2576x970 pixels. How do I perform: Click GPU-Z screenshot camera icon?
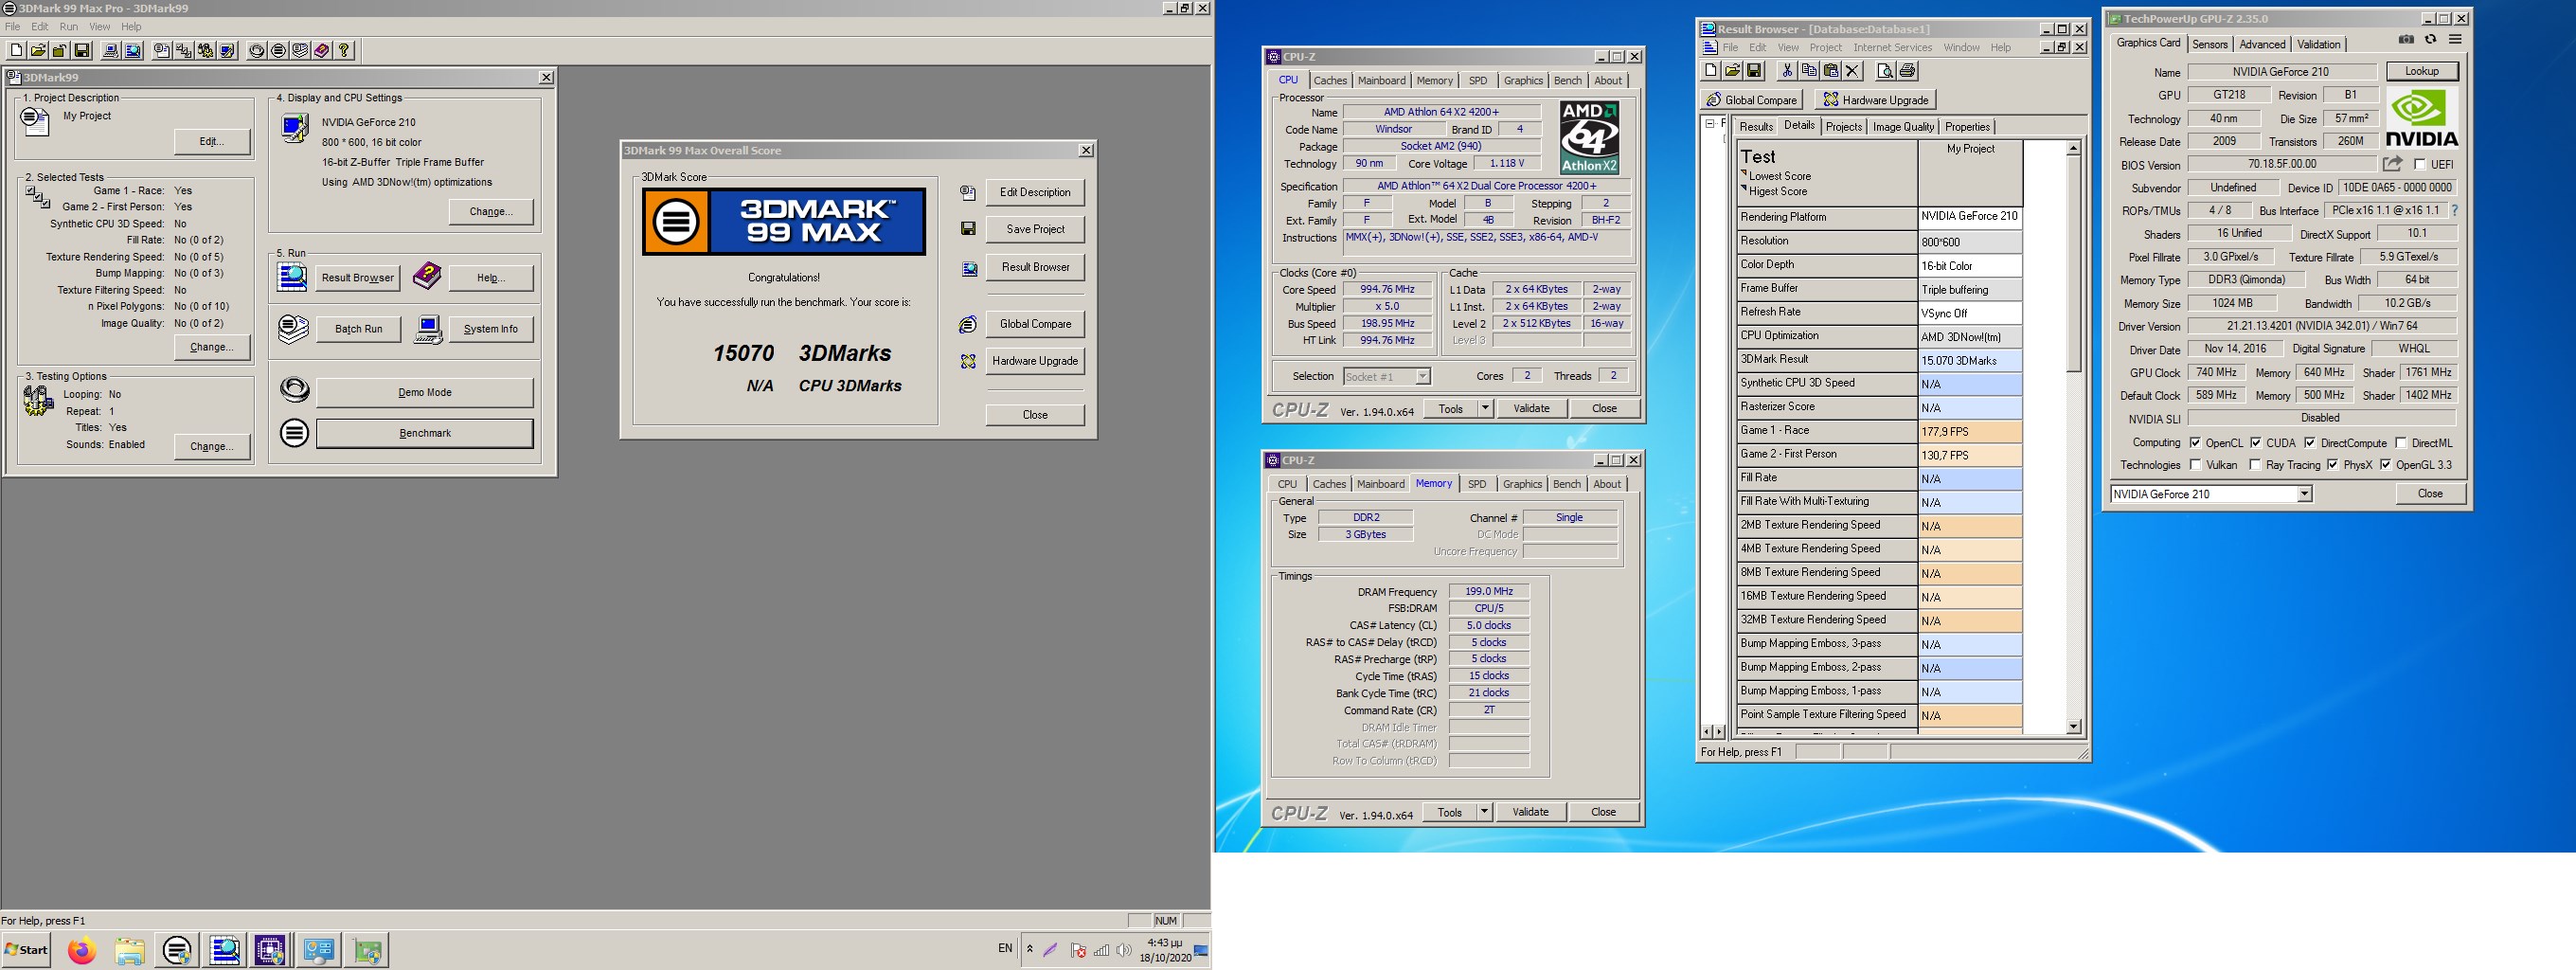[2406, 40]
